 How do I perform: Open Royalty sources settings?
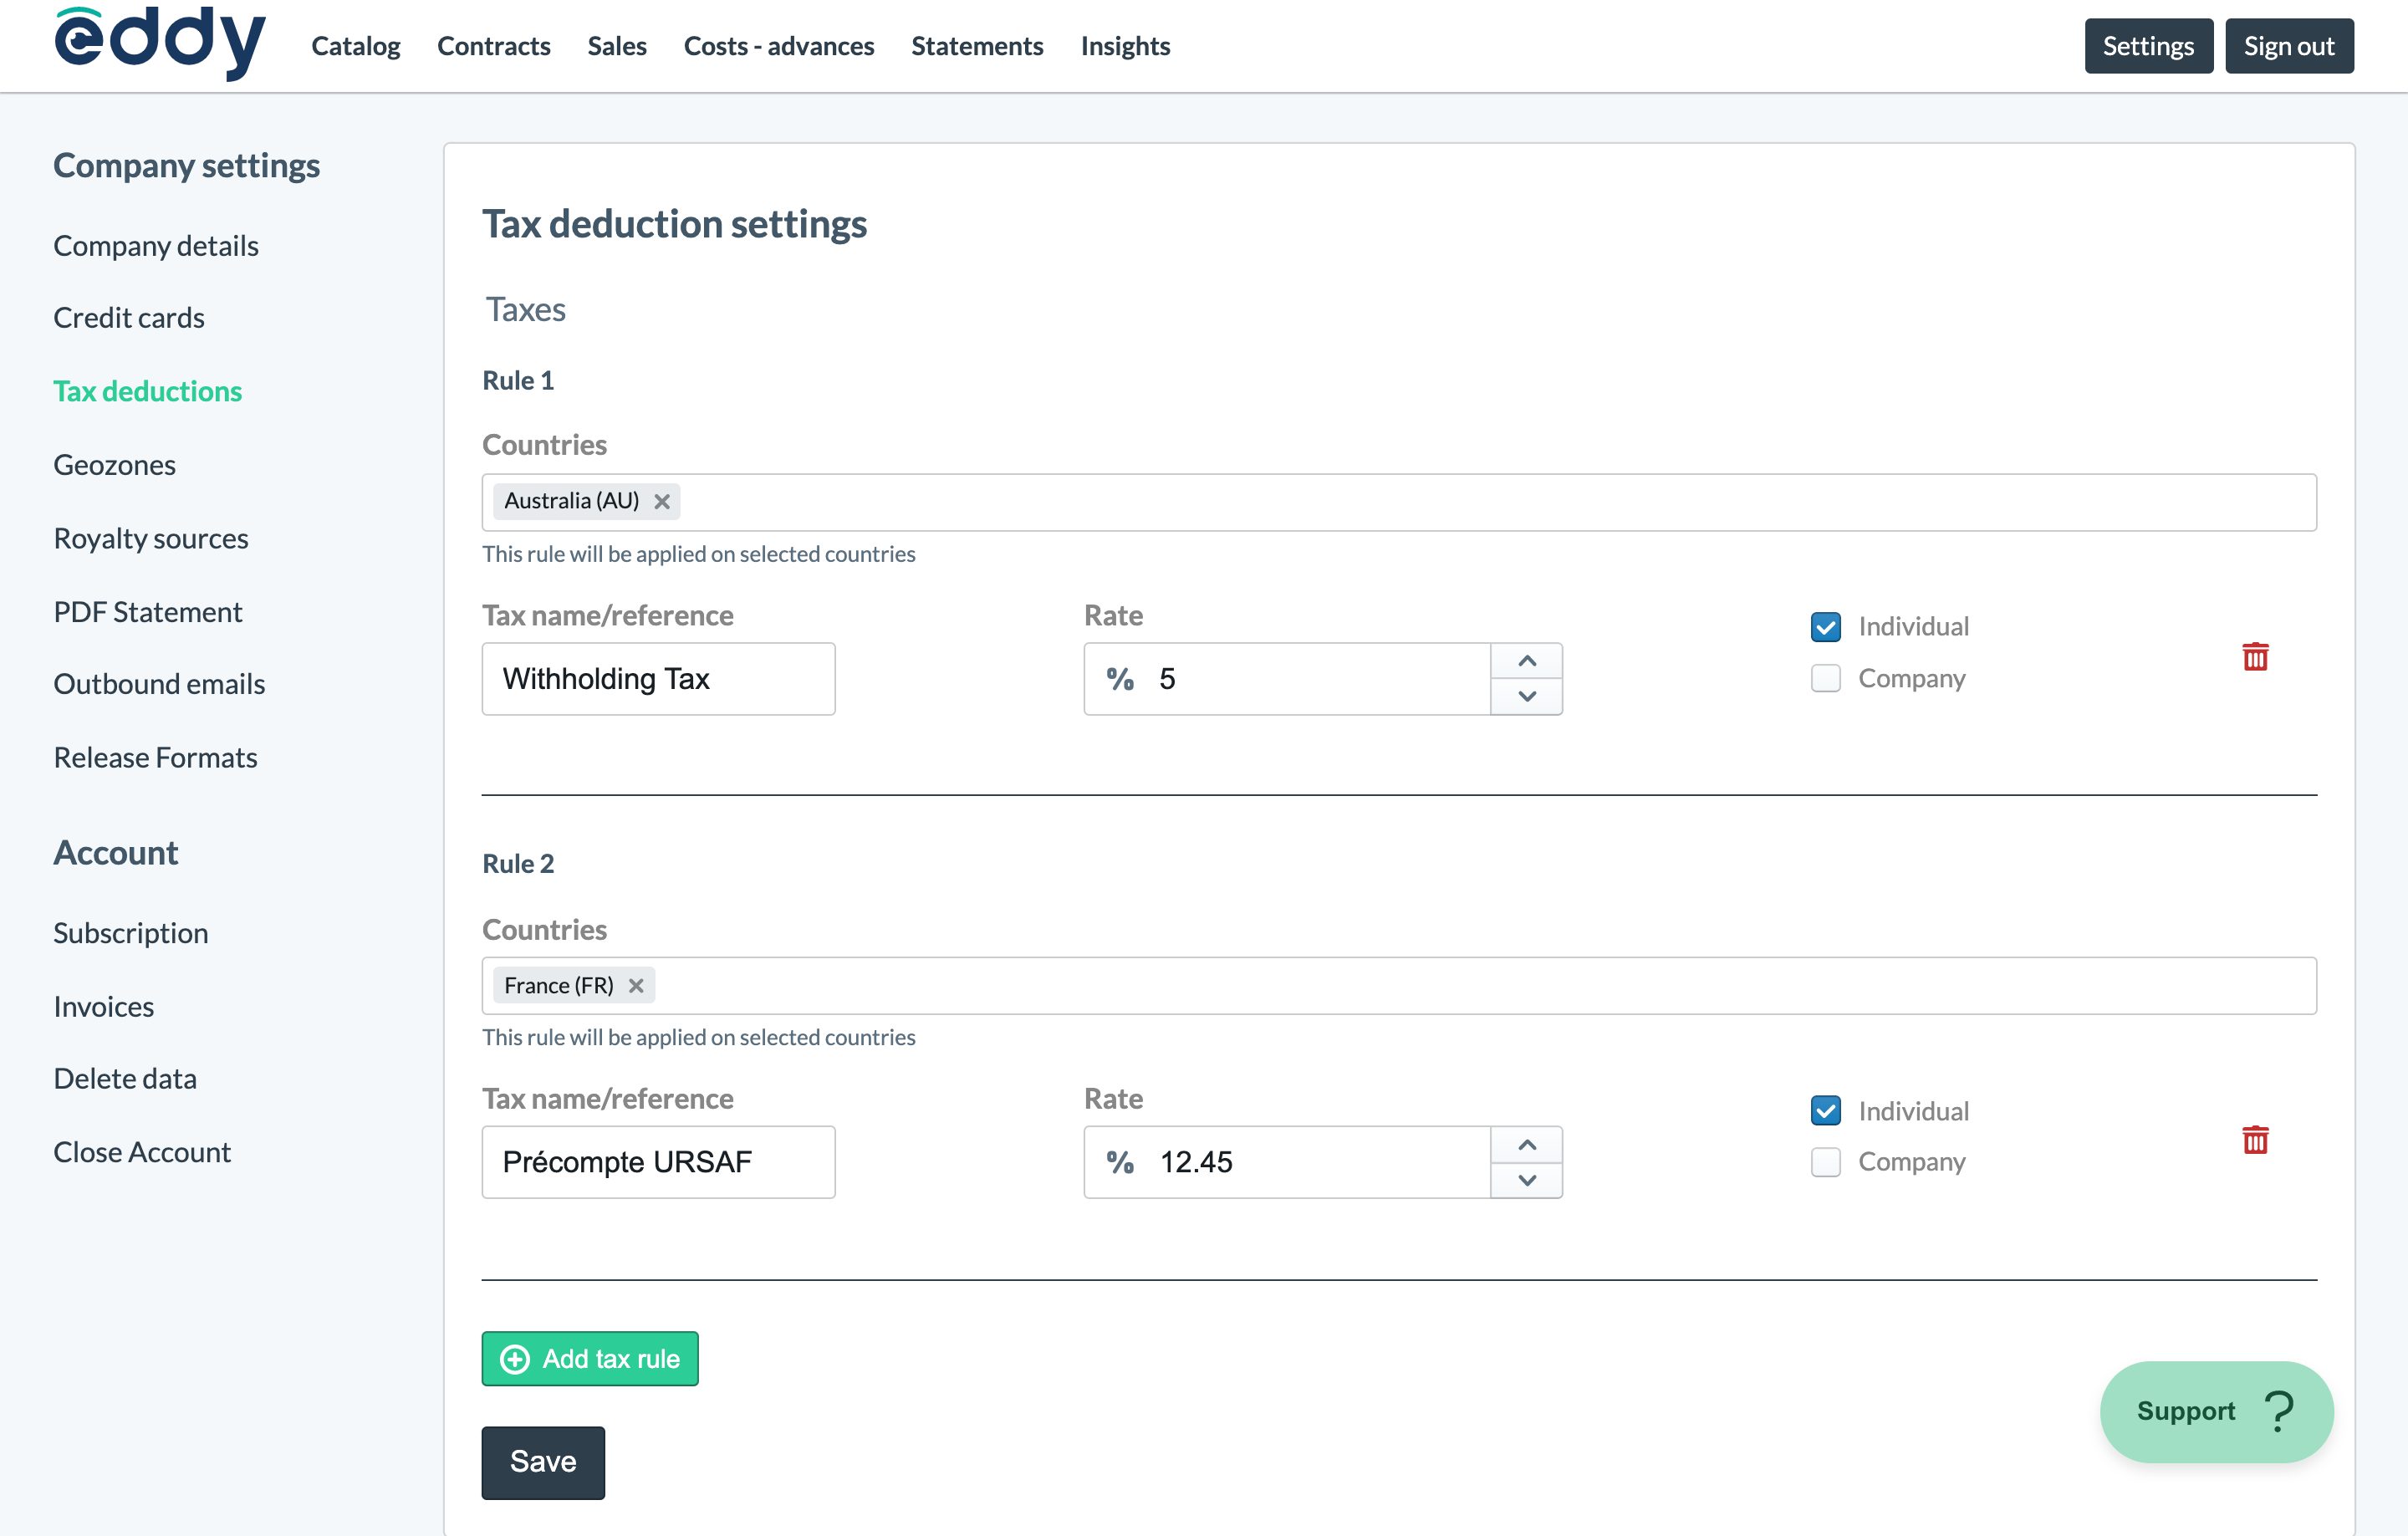pyautogui.click(x=151, y=538)
